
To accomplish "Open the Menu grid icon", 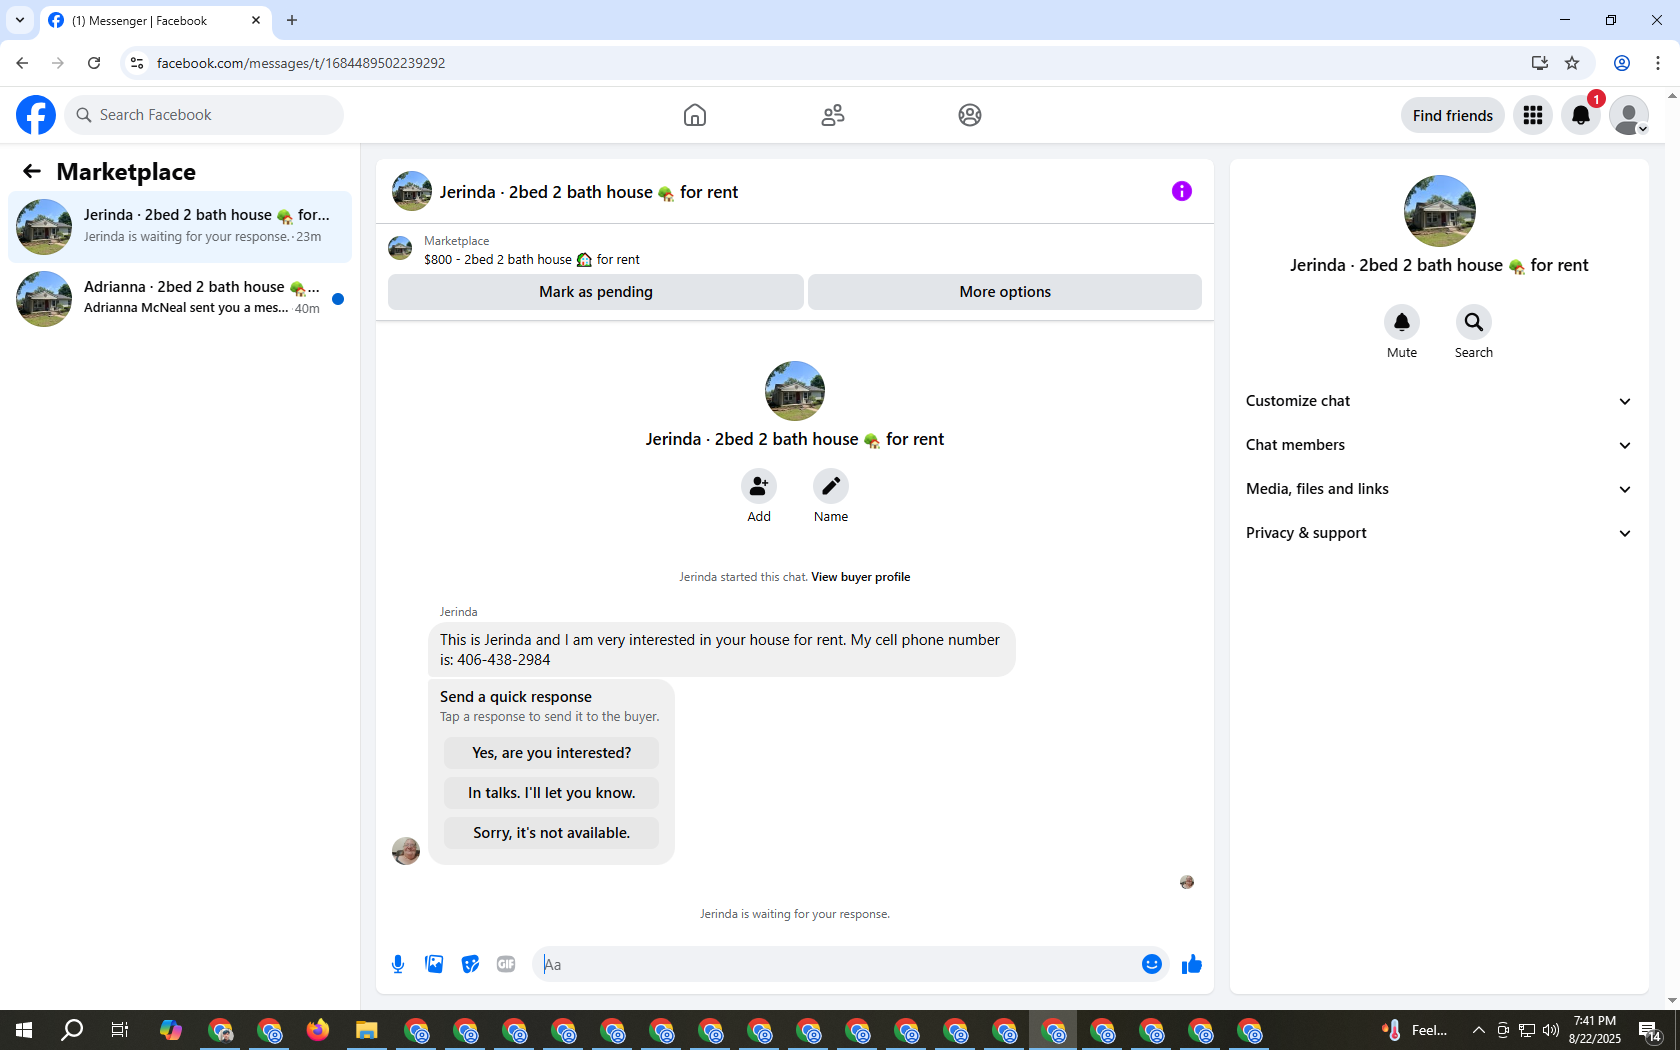I will pyautogui.click(x=1533, y=115).
